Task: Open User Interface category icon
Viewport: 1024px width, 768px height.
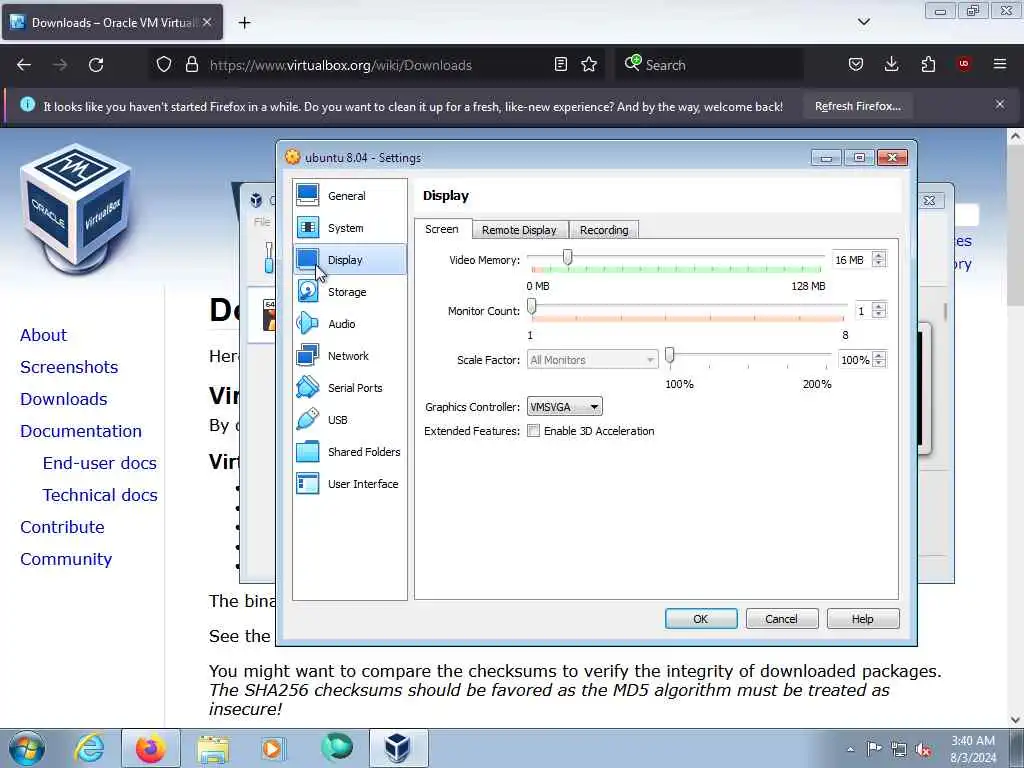Action: (x=308, y=483)
